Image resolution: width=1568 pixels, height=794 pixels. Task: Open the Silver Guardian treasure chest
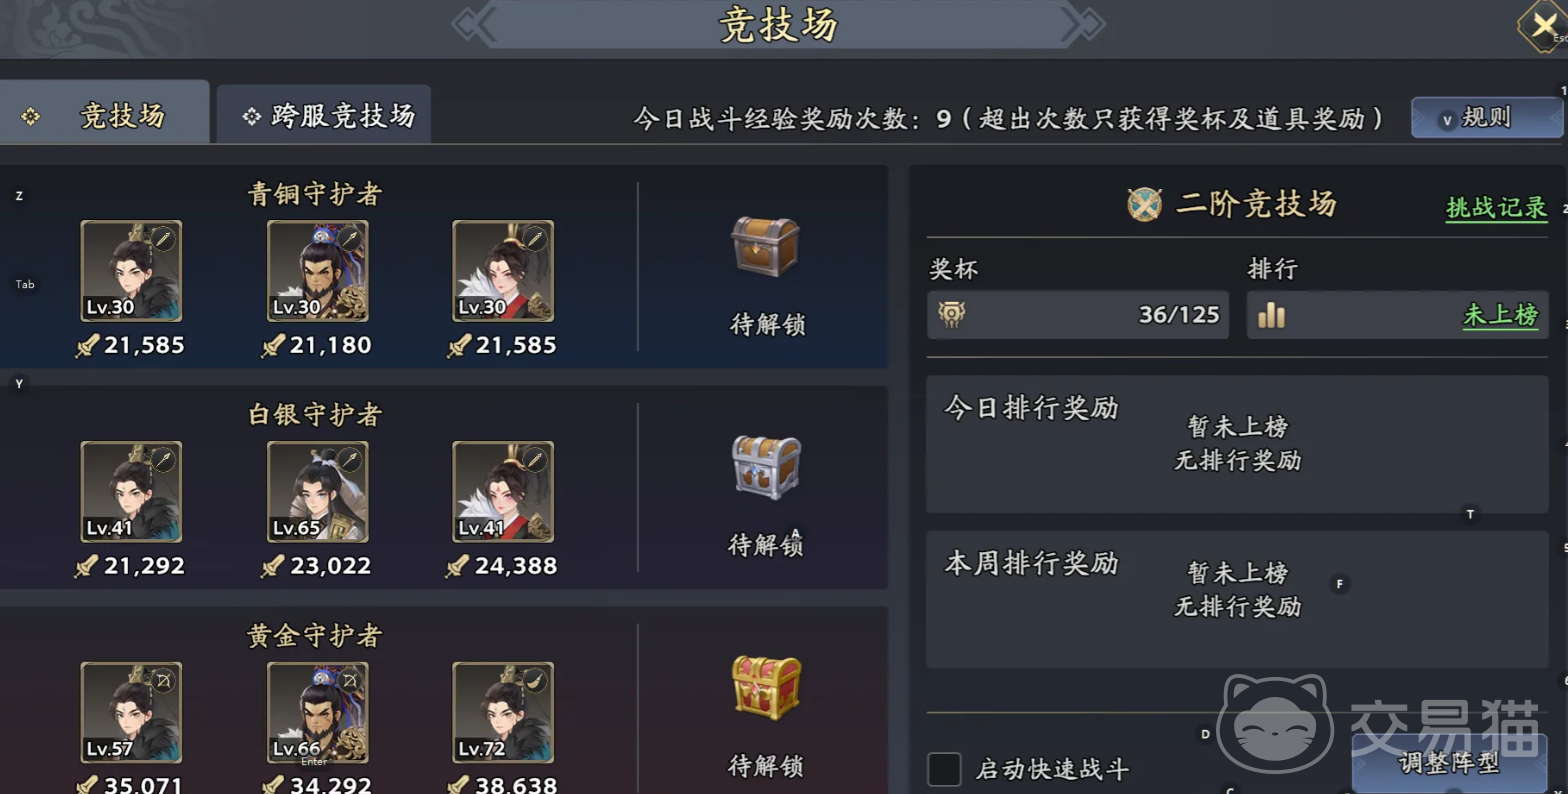[x=765, y=467]
